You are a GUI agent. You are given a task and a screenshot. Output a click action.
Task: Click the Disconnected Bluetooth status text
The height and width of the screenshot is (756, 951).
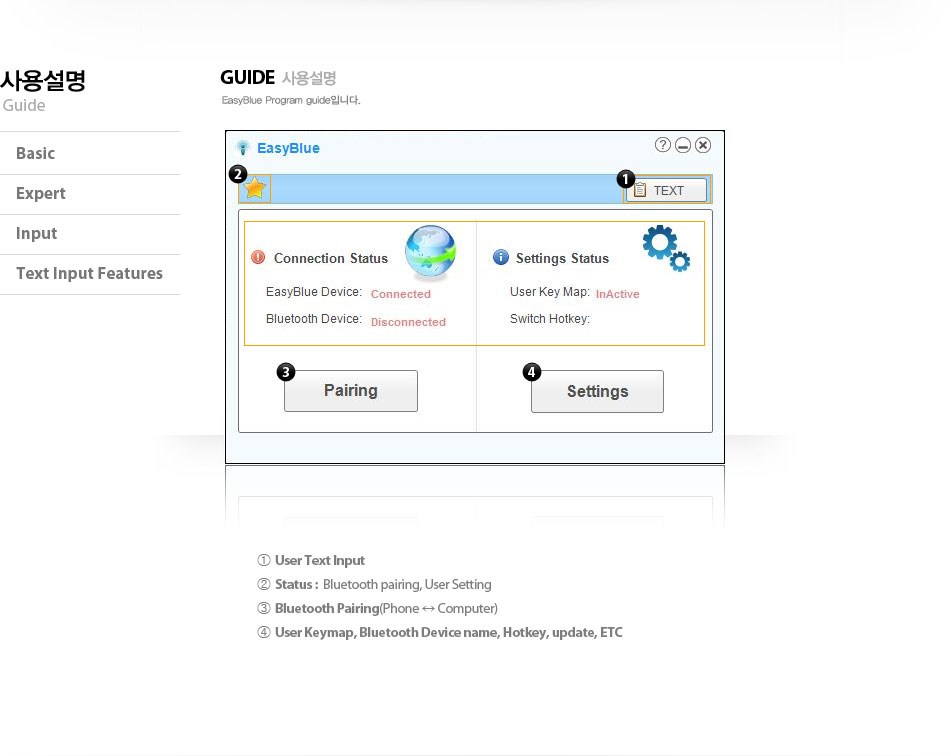tap(408, 322)
